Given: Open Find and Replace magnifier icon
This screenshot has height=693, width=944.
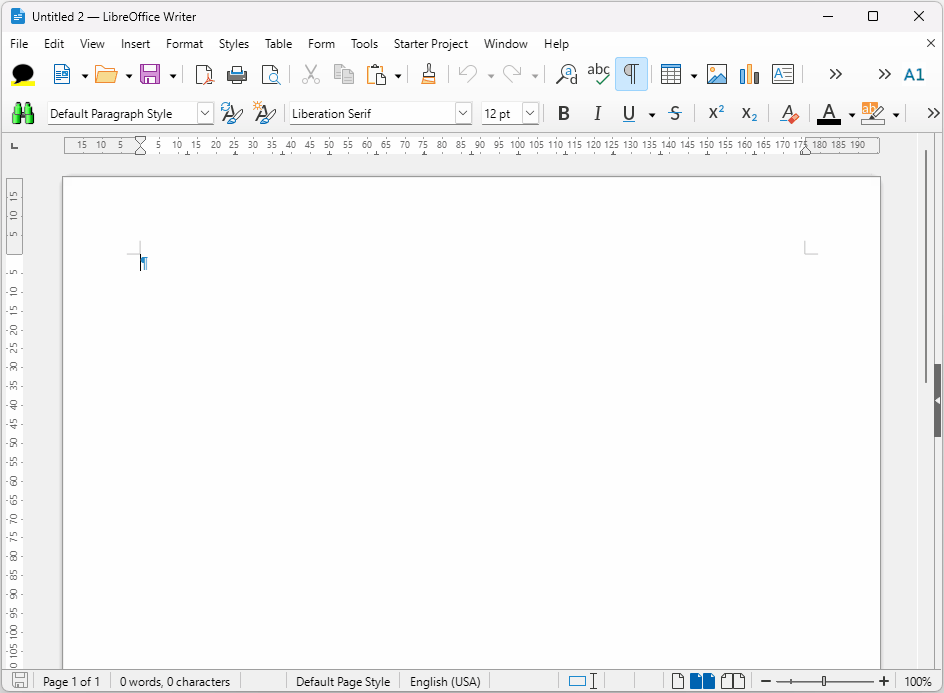Looking at the screenshot, I should click(567, 75).
